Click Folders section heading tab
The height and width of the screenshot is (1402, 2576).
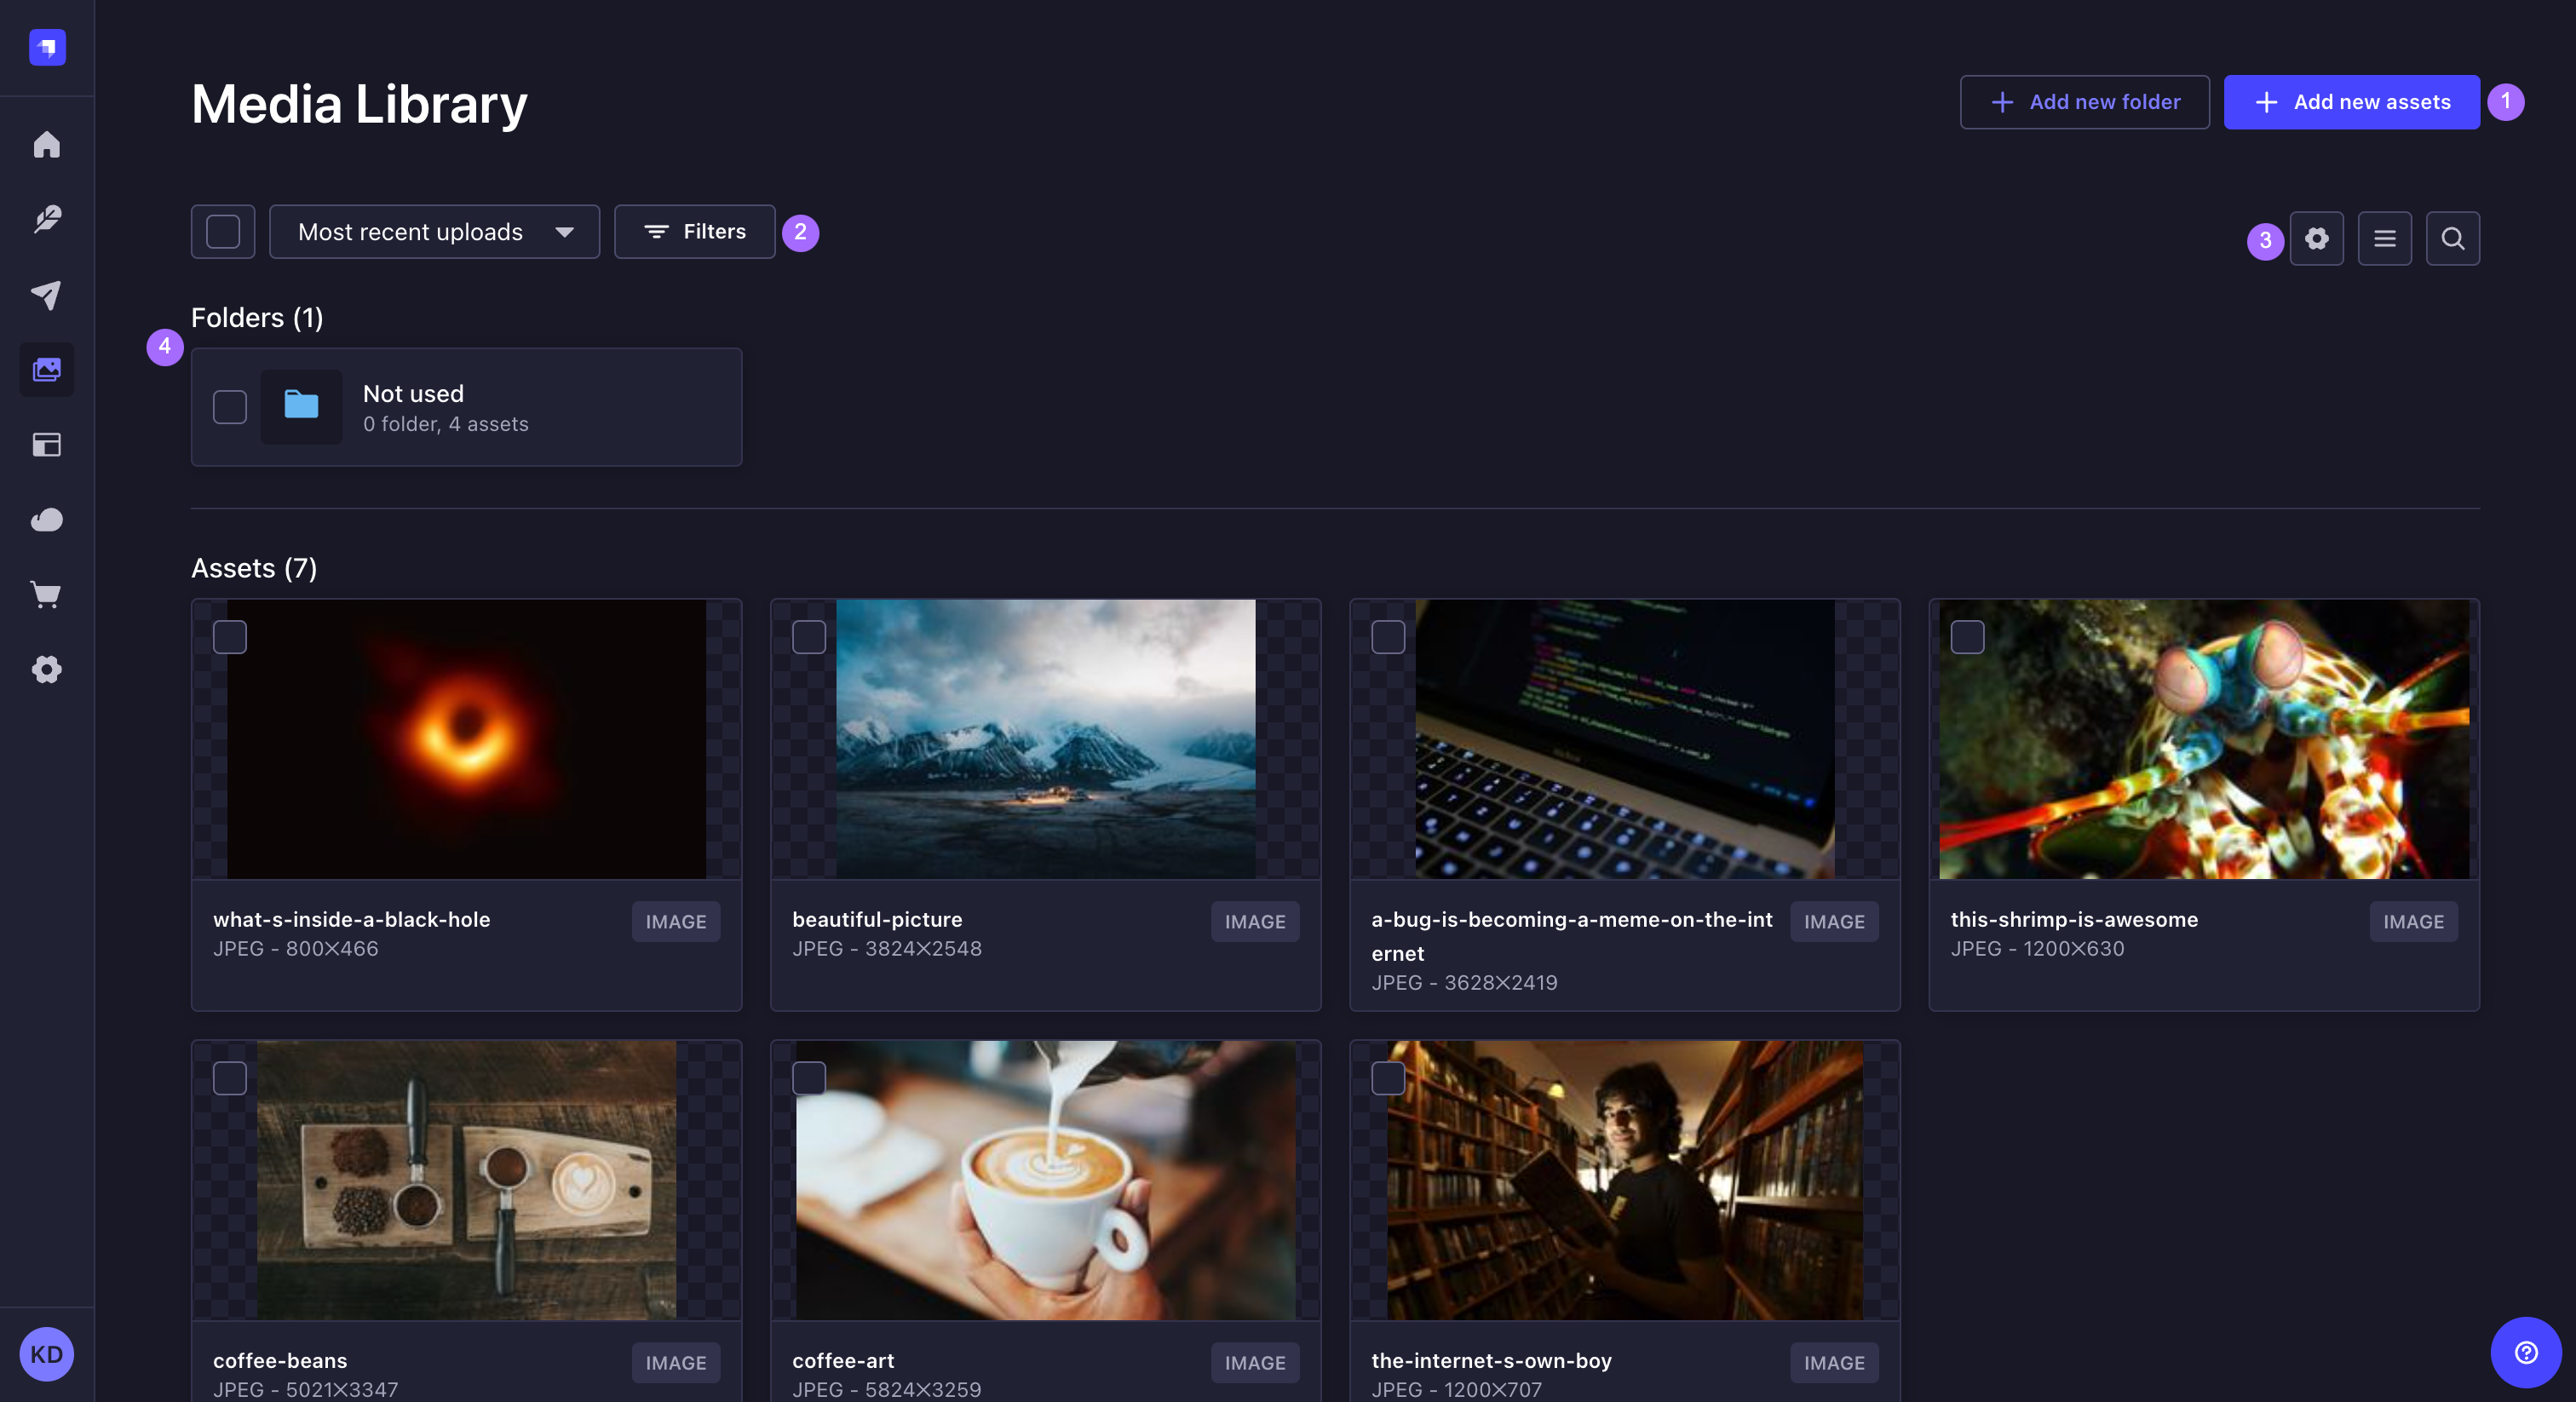point(257,318)
